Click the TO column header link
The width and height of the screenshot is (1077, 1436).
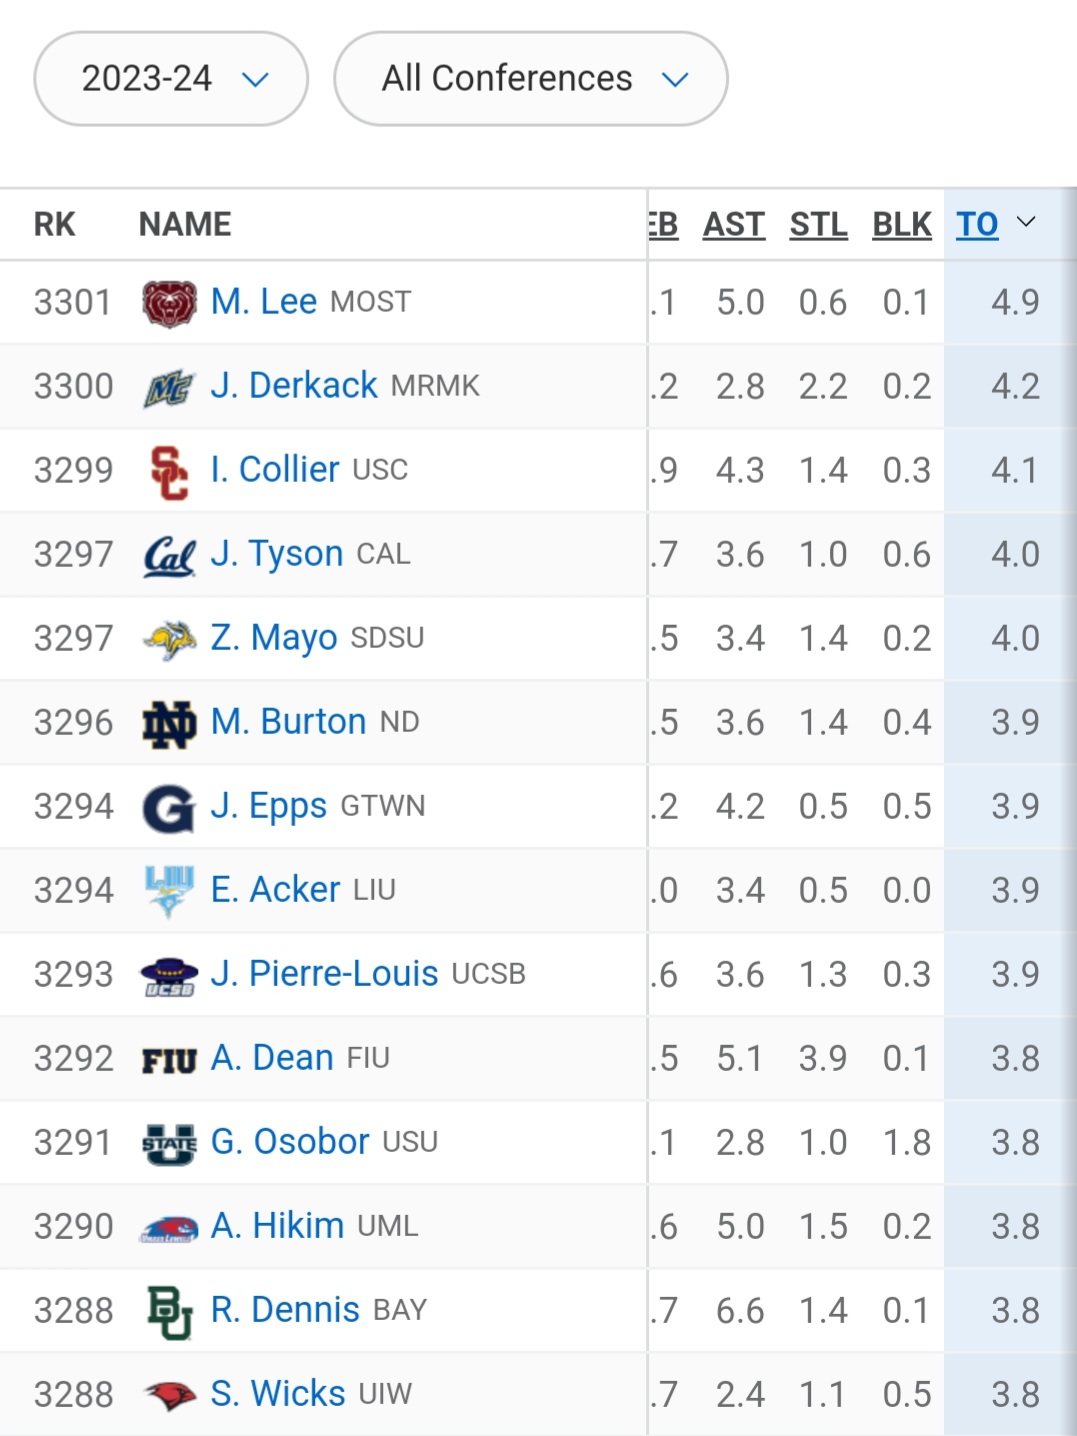976,225
